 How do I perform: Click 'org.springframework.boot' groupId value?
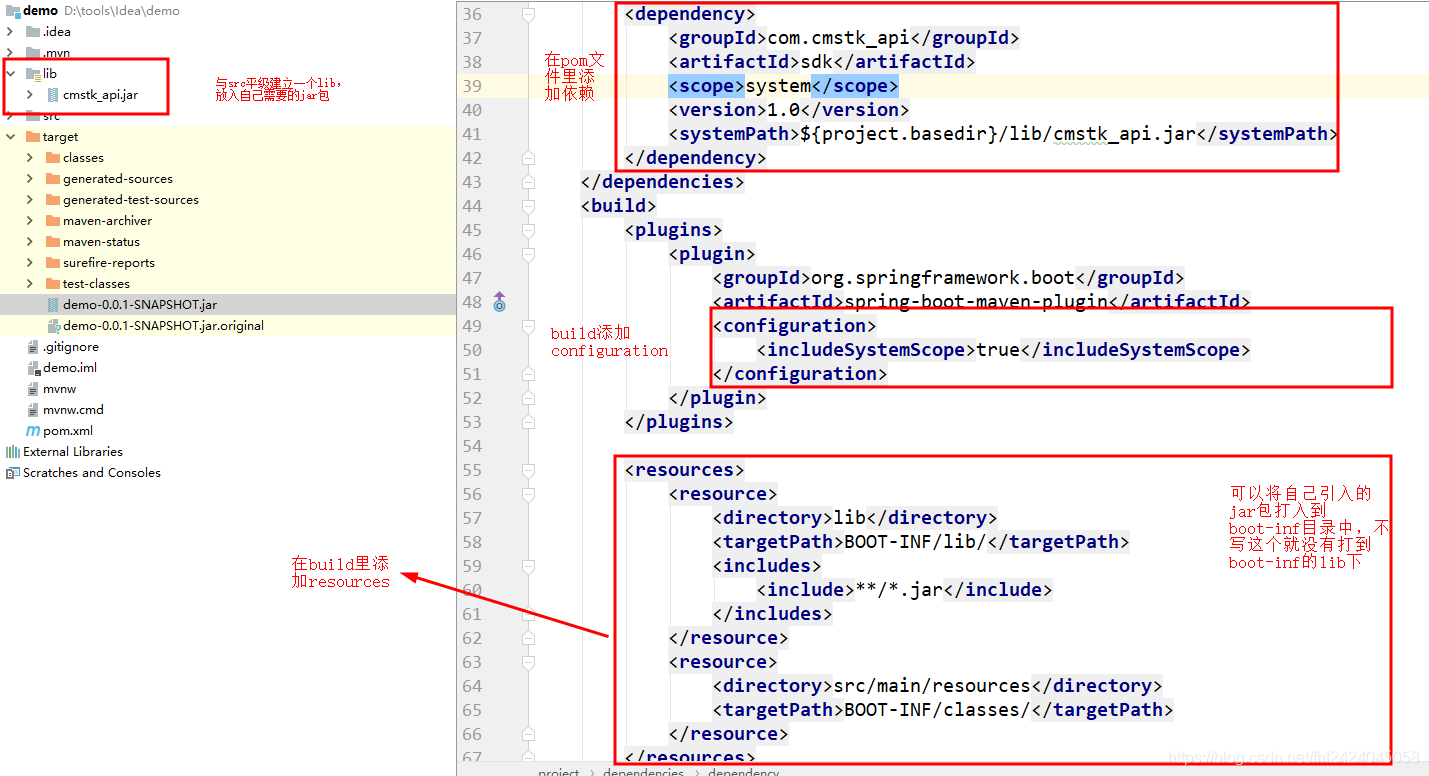click(x=942, y=278)
